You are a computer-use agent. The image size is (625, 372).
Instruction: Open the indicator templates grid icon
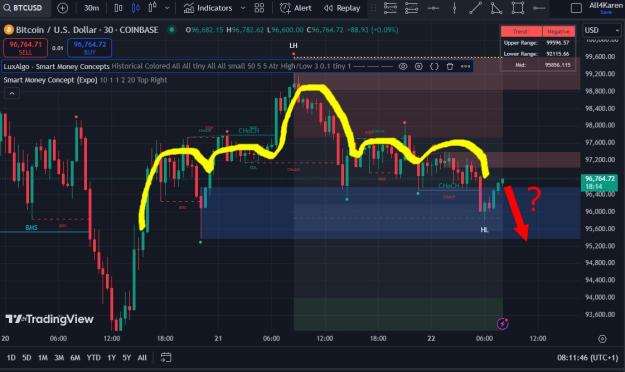[x=259, y=8]
